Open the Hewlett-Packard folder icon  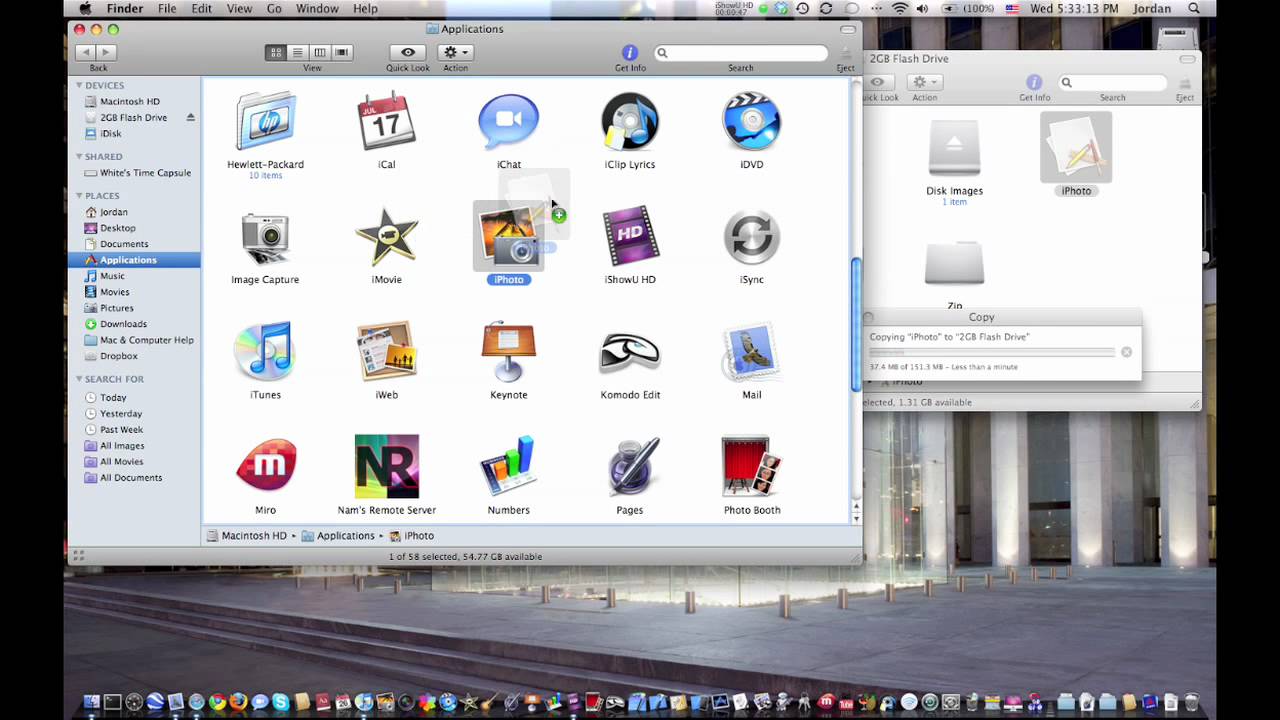point(265,121)
